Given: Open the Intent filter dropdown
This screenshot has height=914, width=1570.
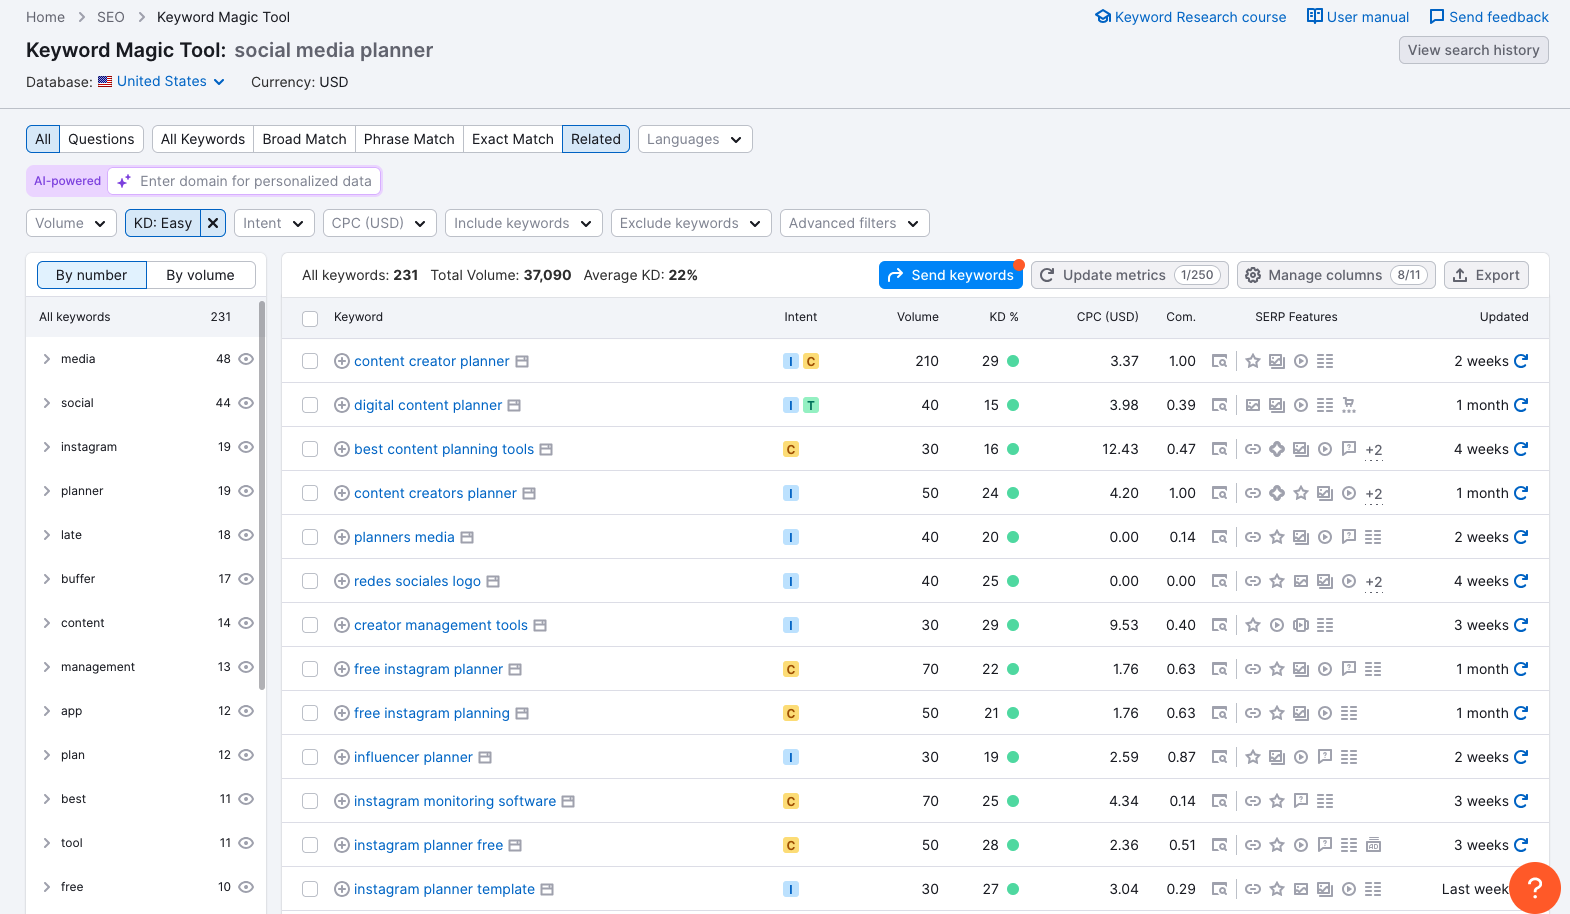Looking at the screenshot, I should [x=275, y=223].
